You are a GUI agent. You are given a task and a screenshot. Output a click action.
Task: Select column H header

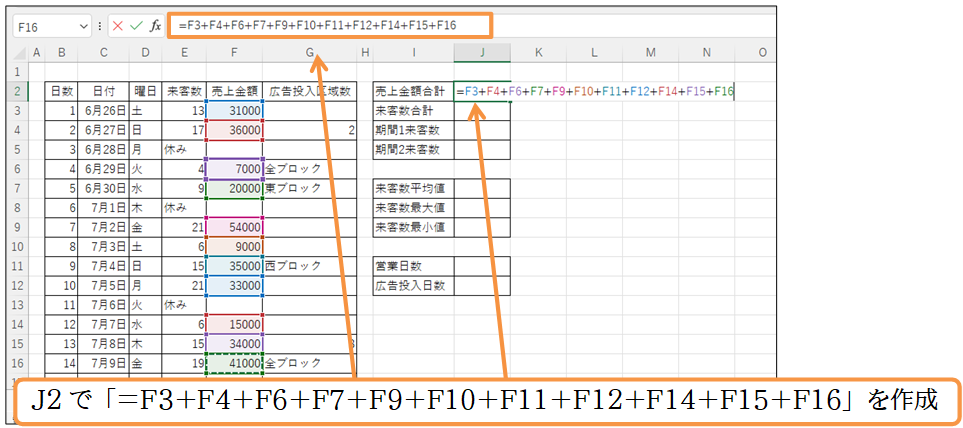[x=365, y=53]
